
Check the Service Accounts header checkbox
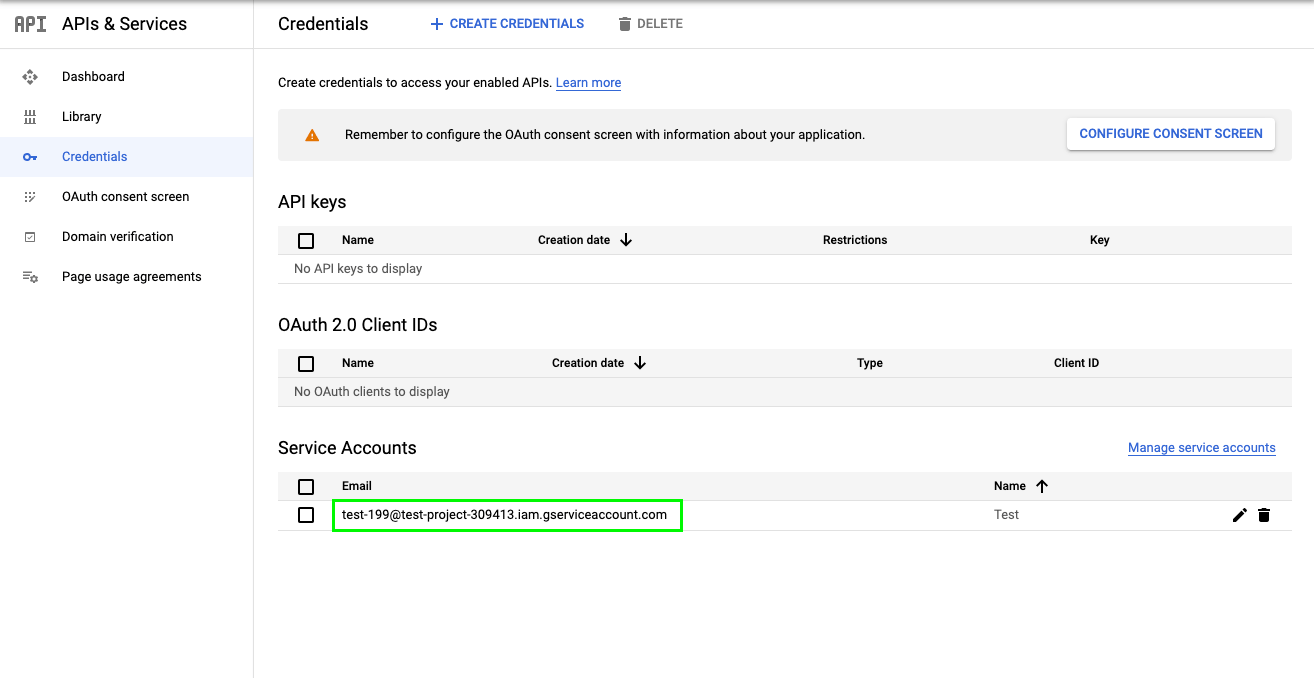click(x=306, y=487)
